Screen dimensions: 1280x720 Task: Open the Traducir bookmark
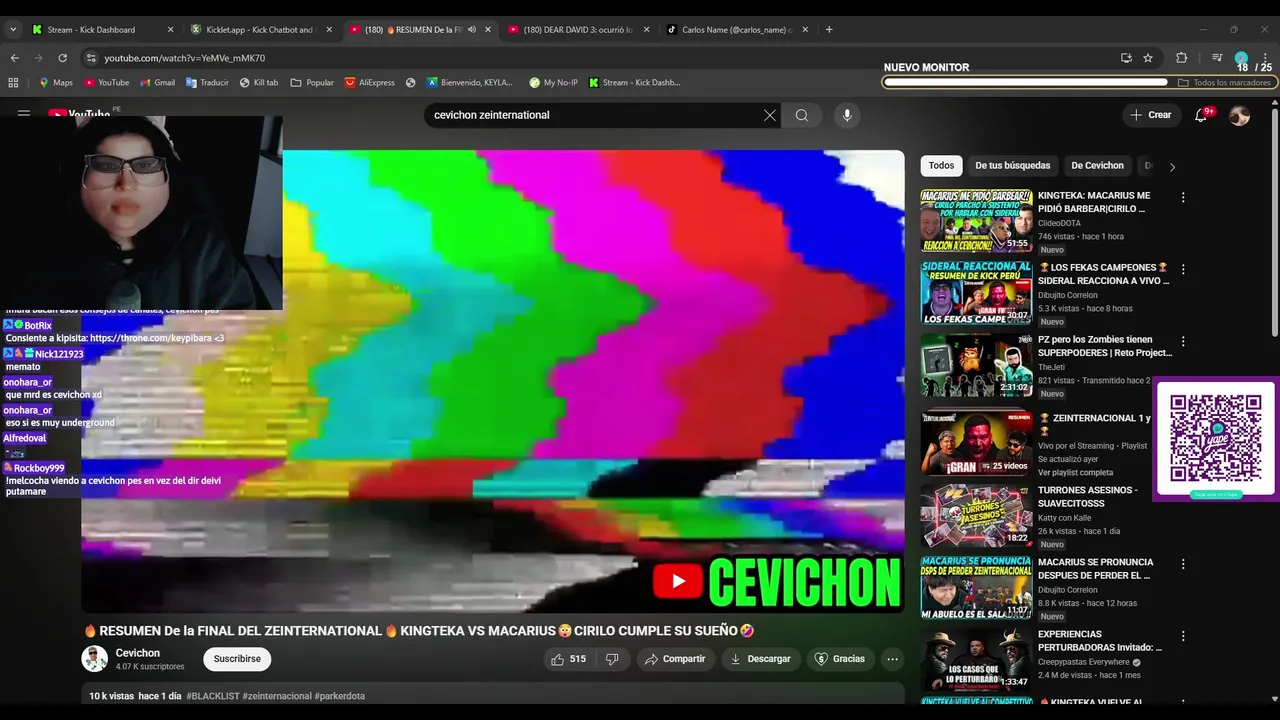coord(207,83)
